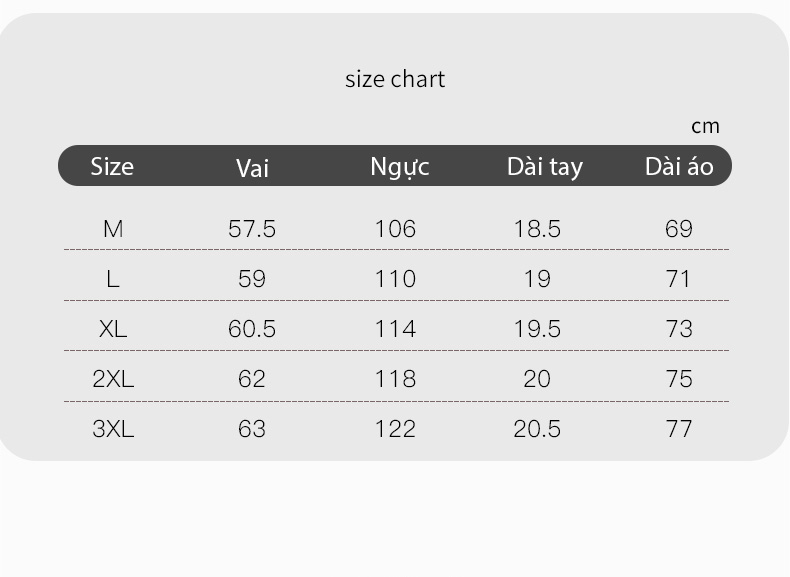This screenshot has width=790, height=577.
Task: Click chest value 122 for 3XL
Action: coord(396,429)
